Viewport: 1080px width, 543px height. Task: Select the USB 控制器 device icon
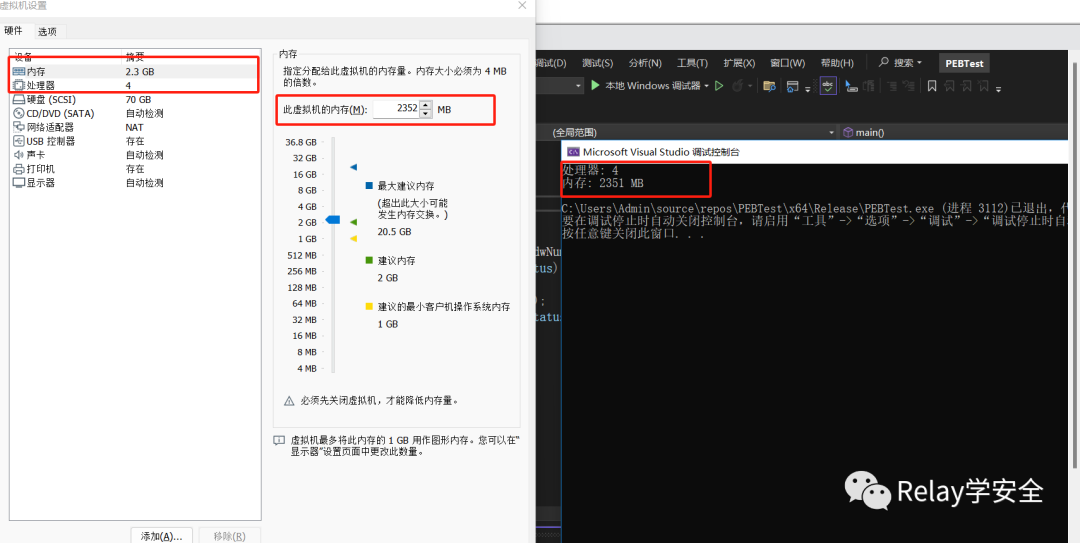click(19, 141)
